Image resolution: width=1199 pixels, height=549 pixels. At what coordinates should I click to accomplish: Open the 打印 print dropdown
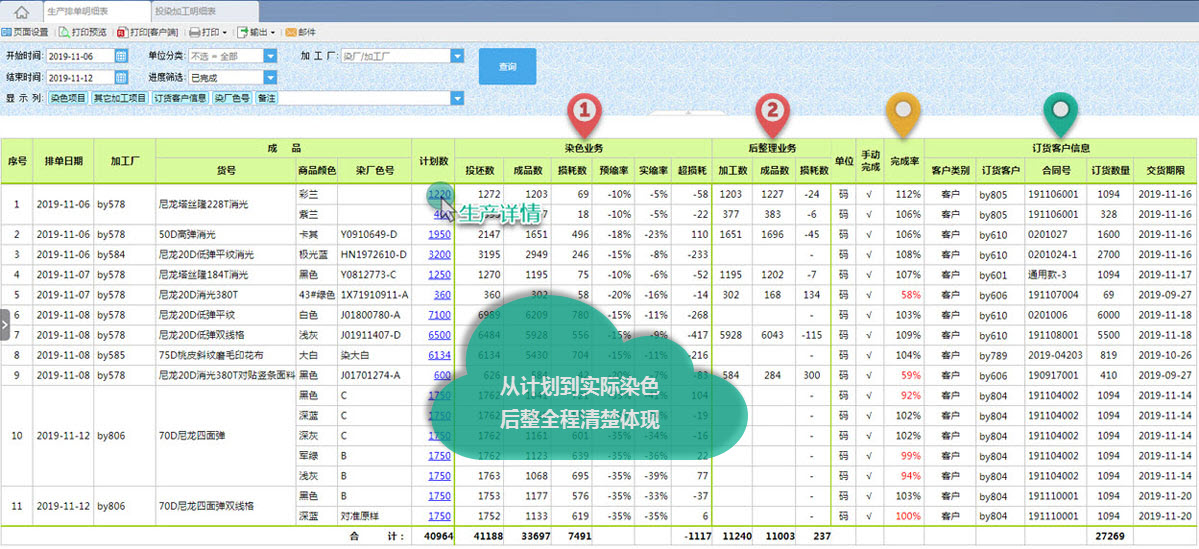coord(208,33)
